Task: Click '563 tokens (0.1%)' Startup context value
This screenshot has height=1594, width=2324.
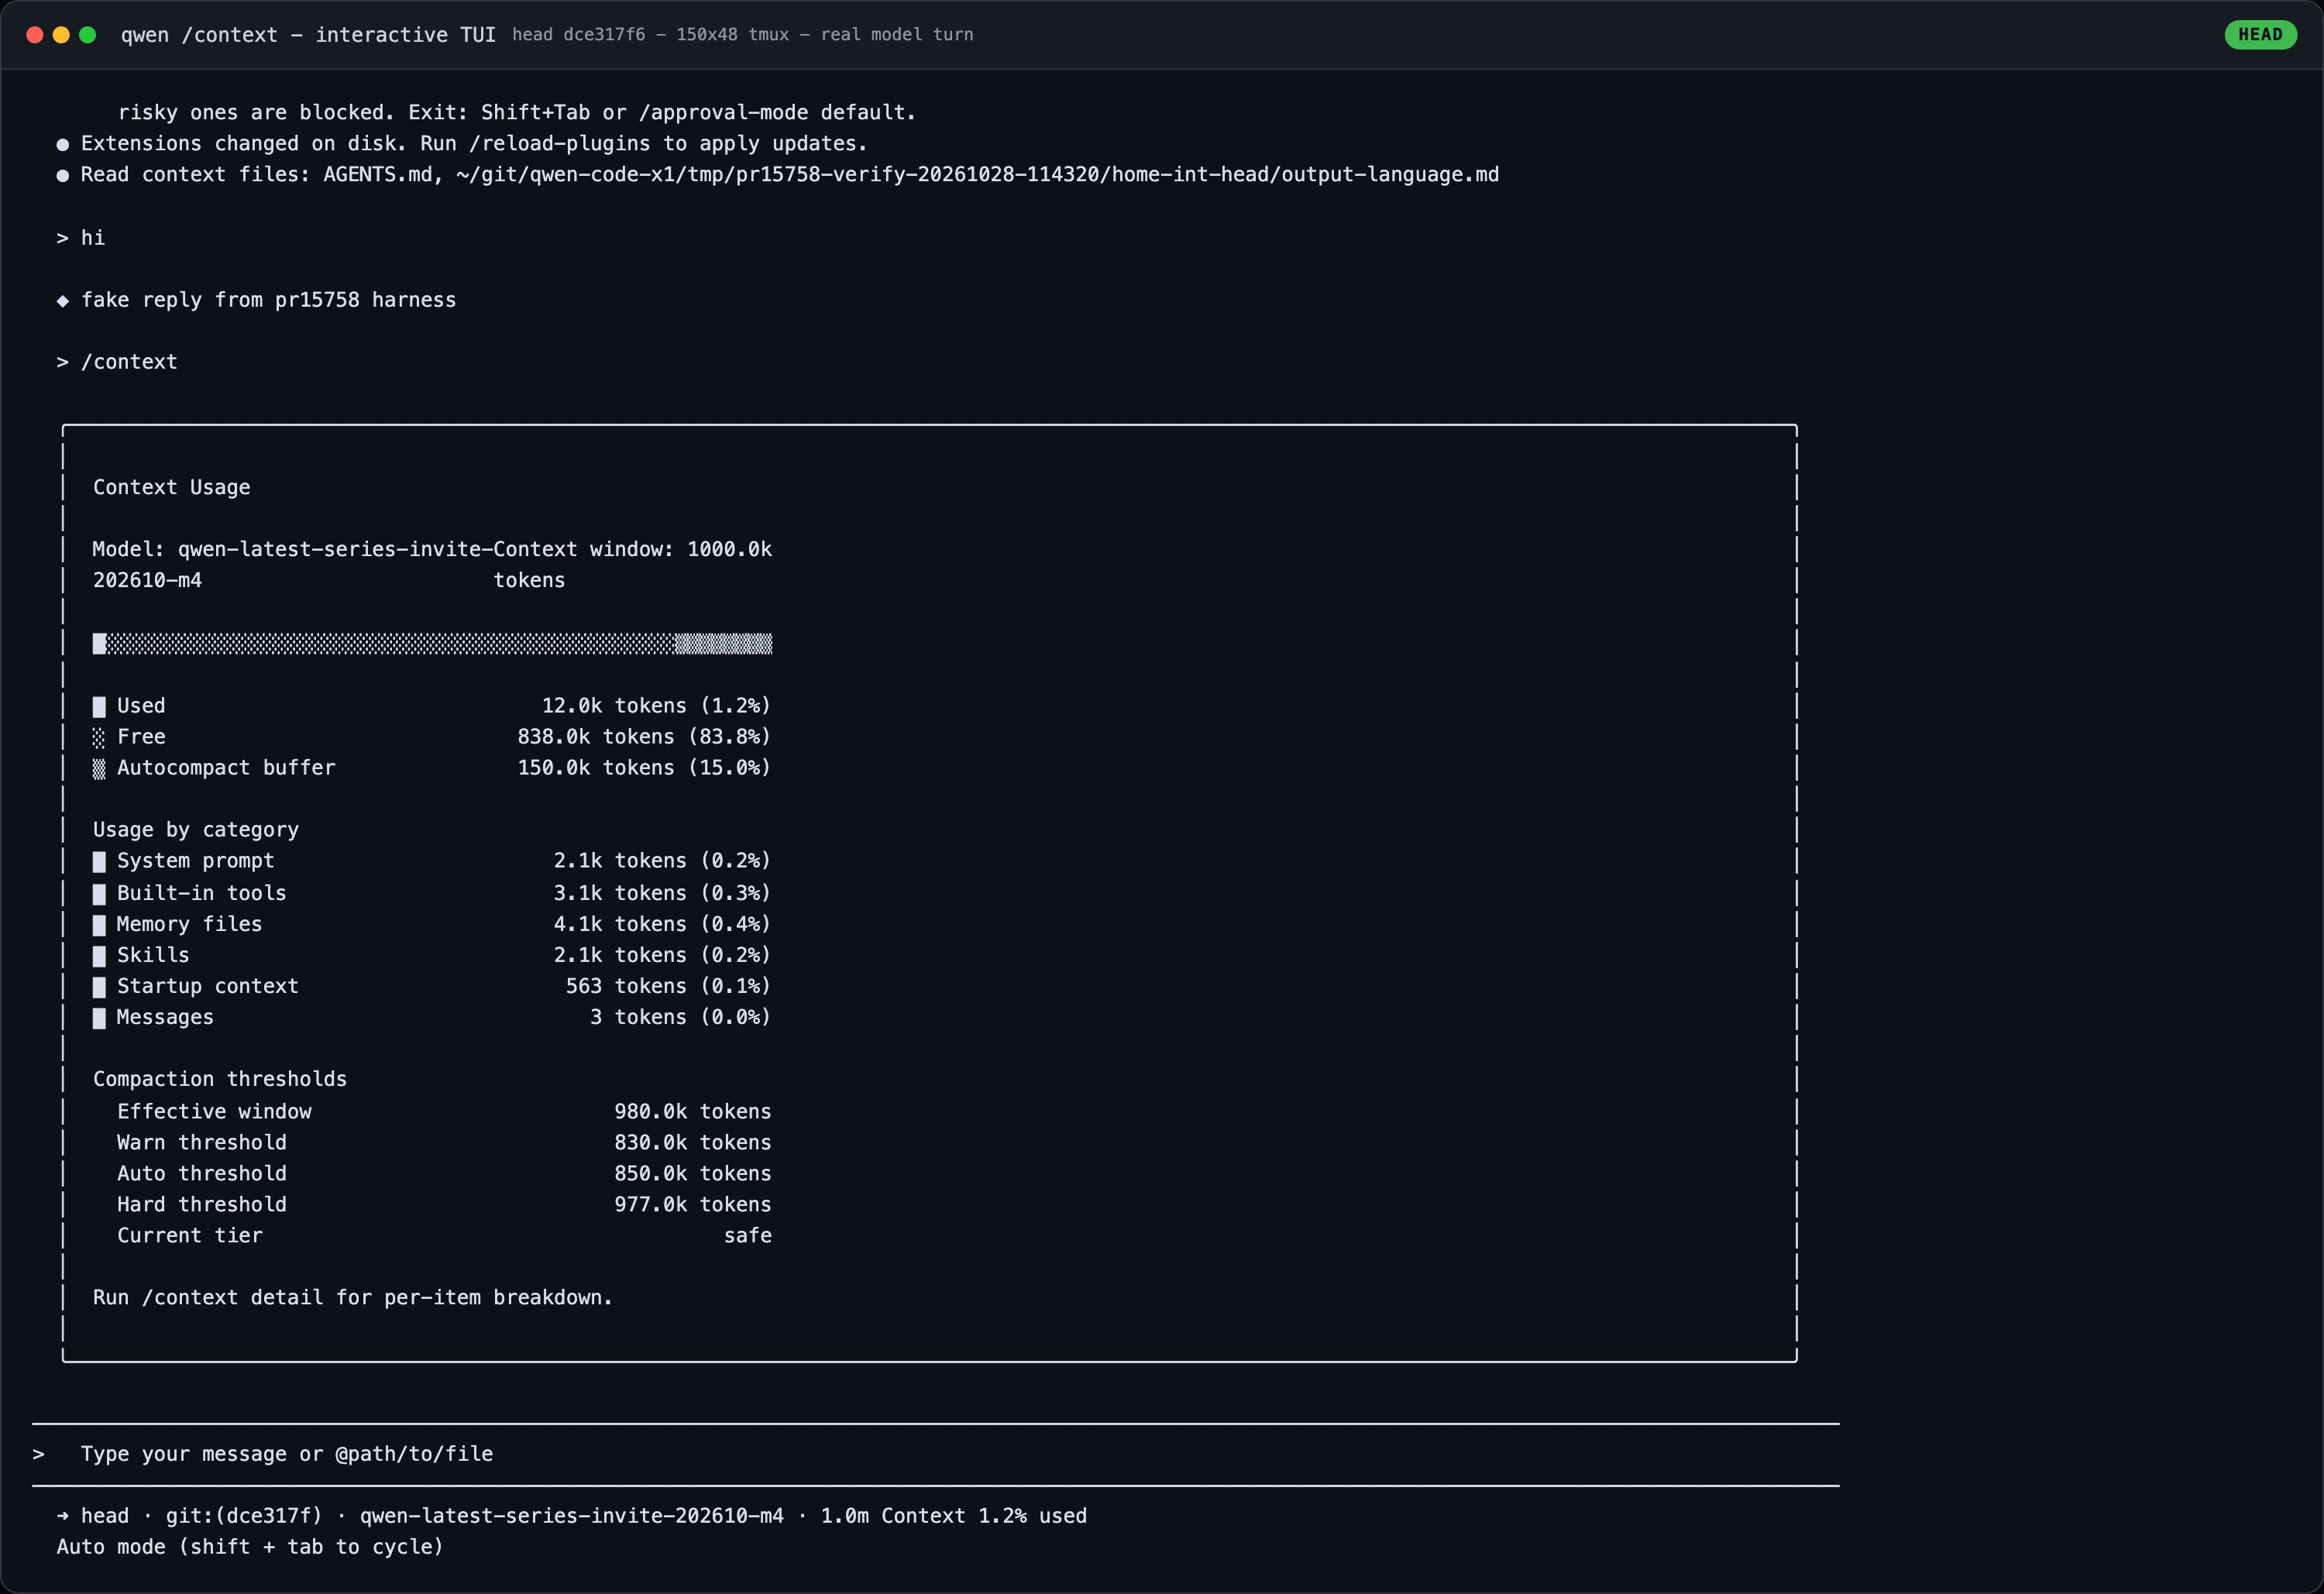Action: (668, 986)
